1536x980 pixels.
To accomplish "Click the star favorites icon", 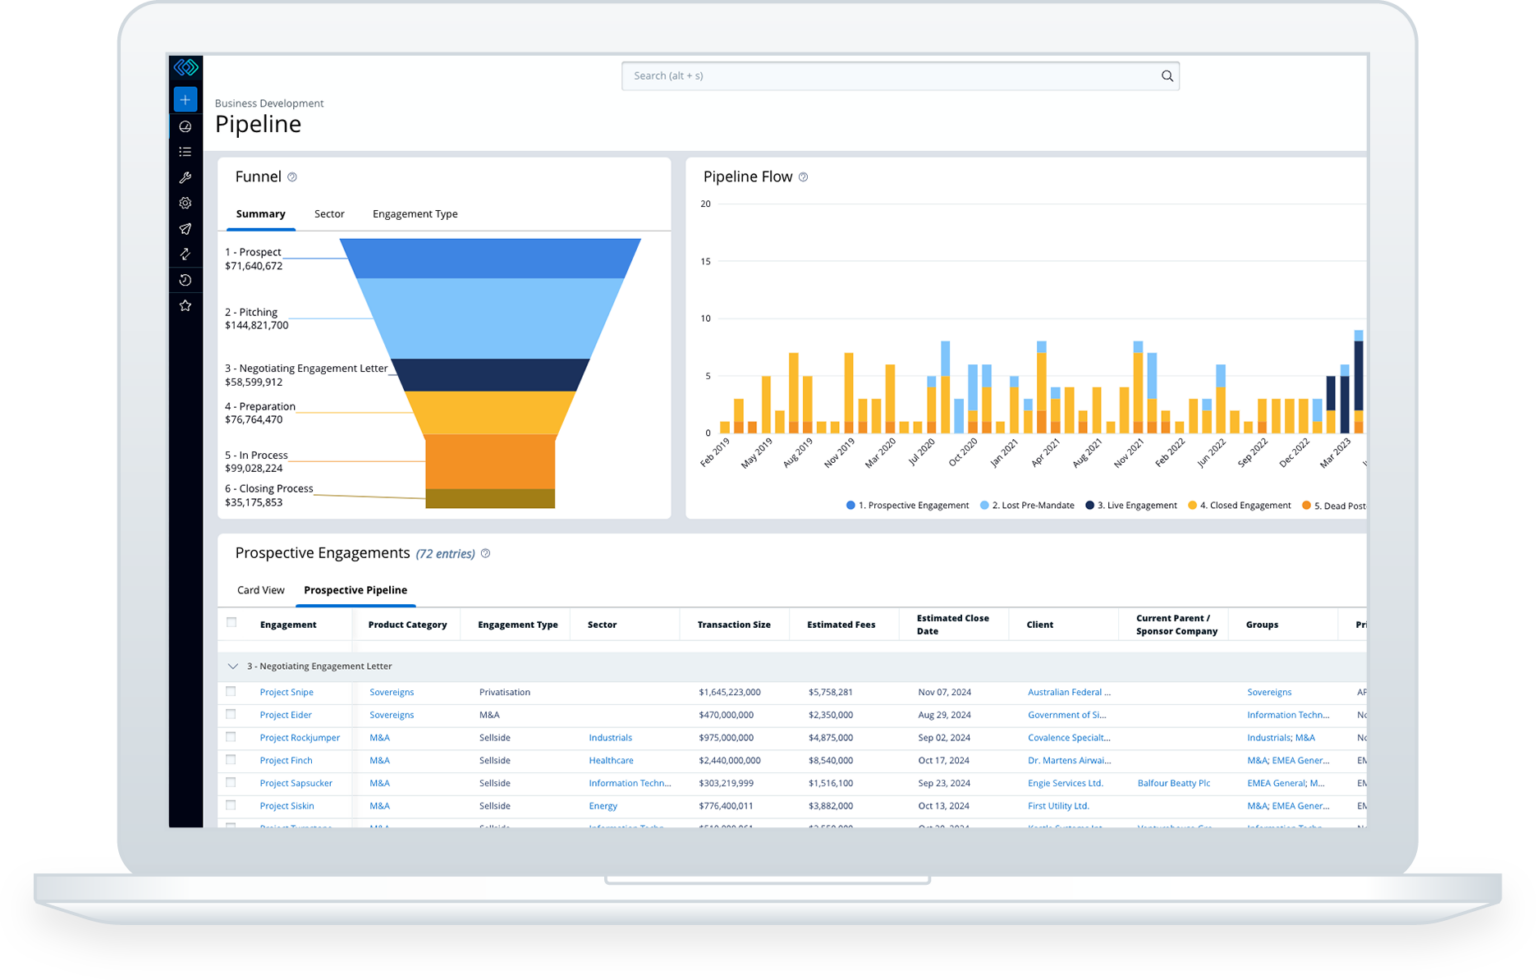I will [x=185, y=306].
